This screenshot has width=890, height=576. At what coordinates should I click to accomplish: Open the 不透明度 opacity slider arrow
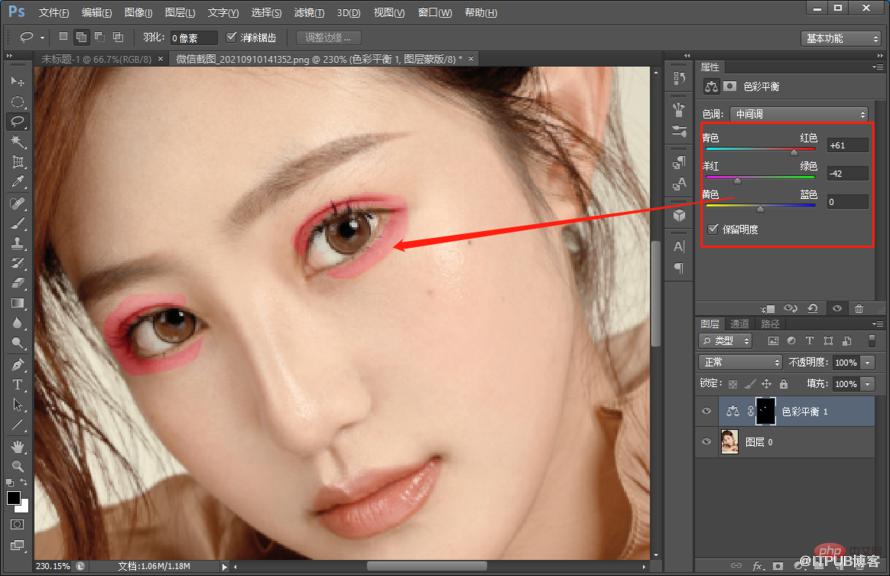pyautogui.click(x=868, y=362)
